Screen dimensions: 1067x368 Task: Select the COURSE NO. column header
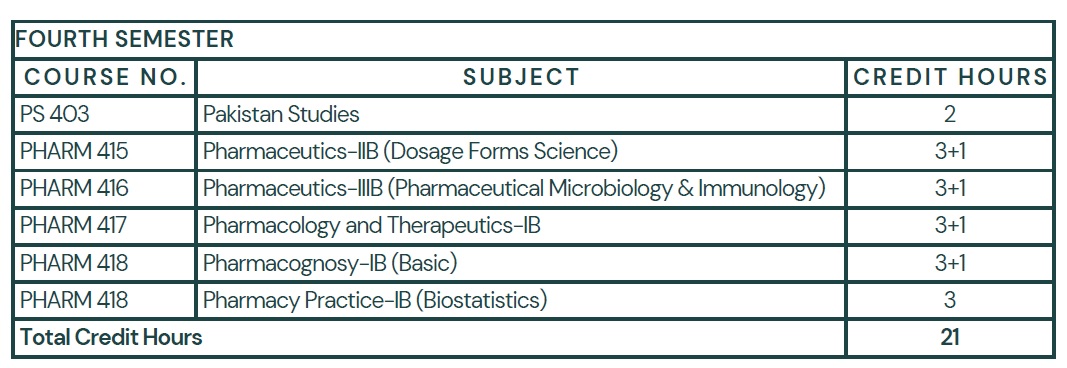(105, 77)
